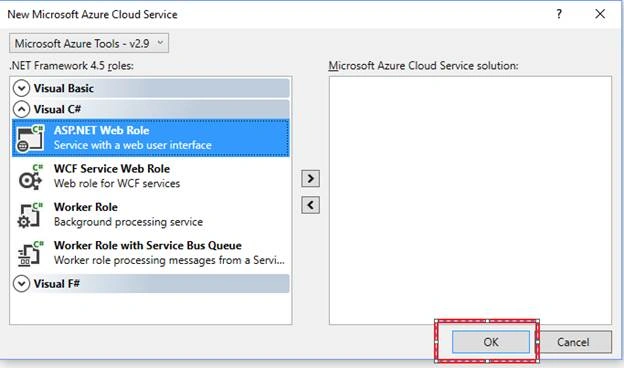
Task: Click the WCF Service Web Role gear icon
Action: (x=30, y=177)
